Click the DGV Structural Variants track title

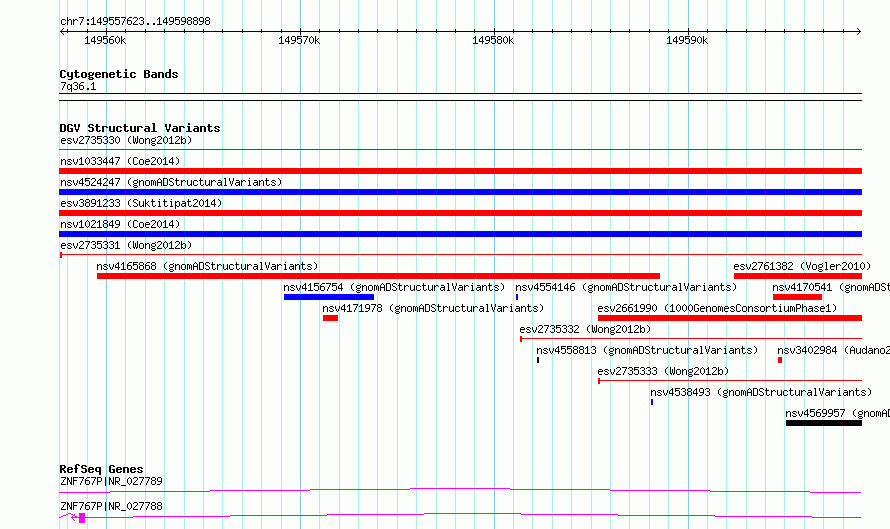(140, 128)
